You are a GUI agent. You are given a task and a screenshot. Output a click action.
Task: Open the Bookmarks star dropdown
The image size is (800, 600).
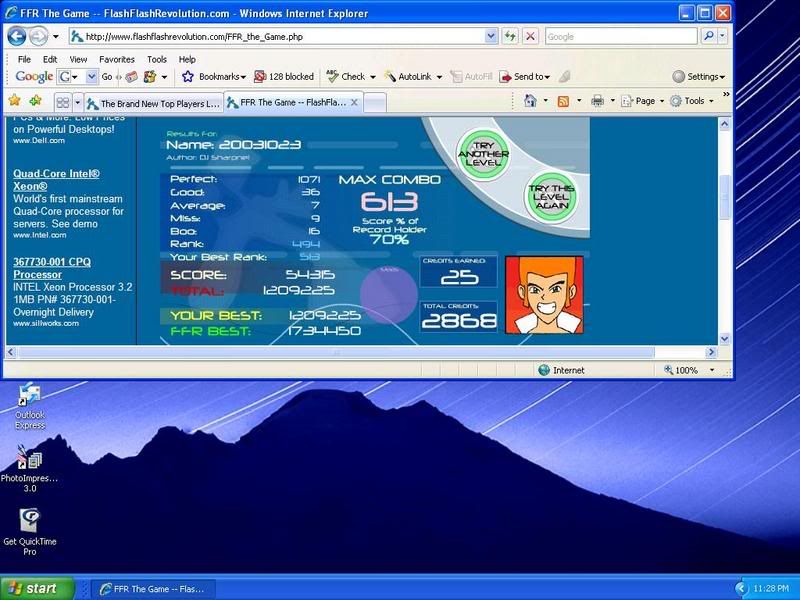coord(214,77)
